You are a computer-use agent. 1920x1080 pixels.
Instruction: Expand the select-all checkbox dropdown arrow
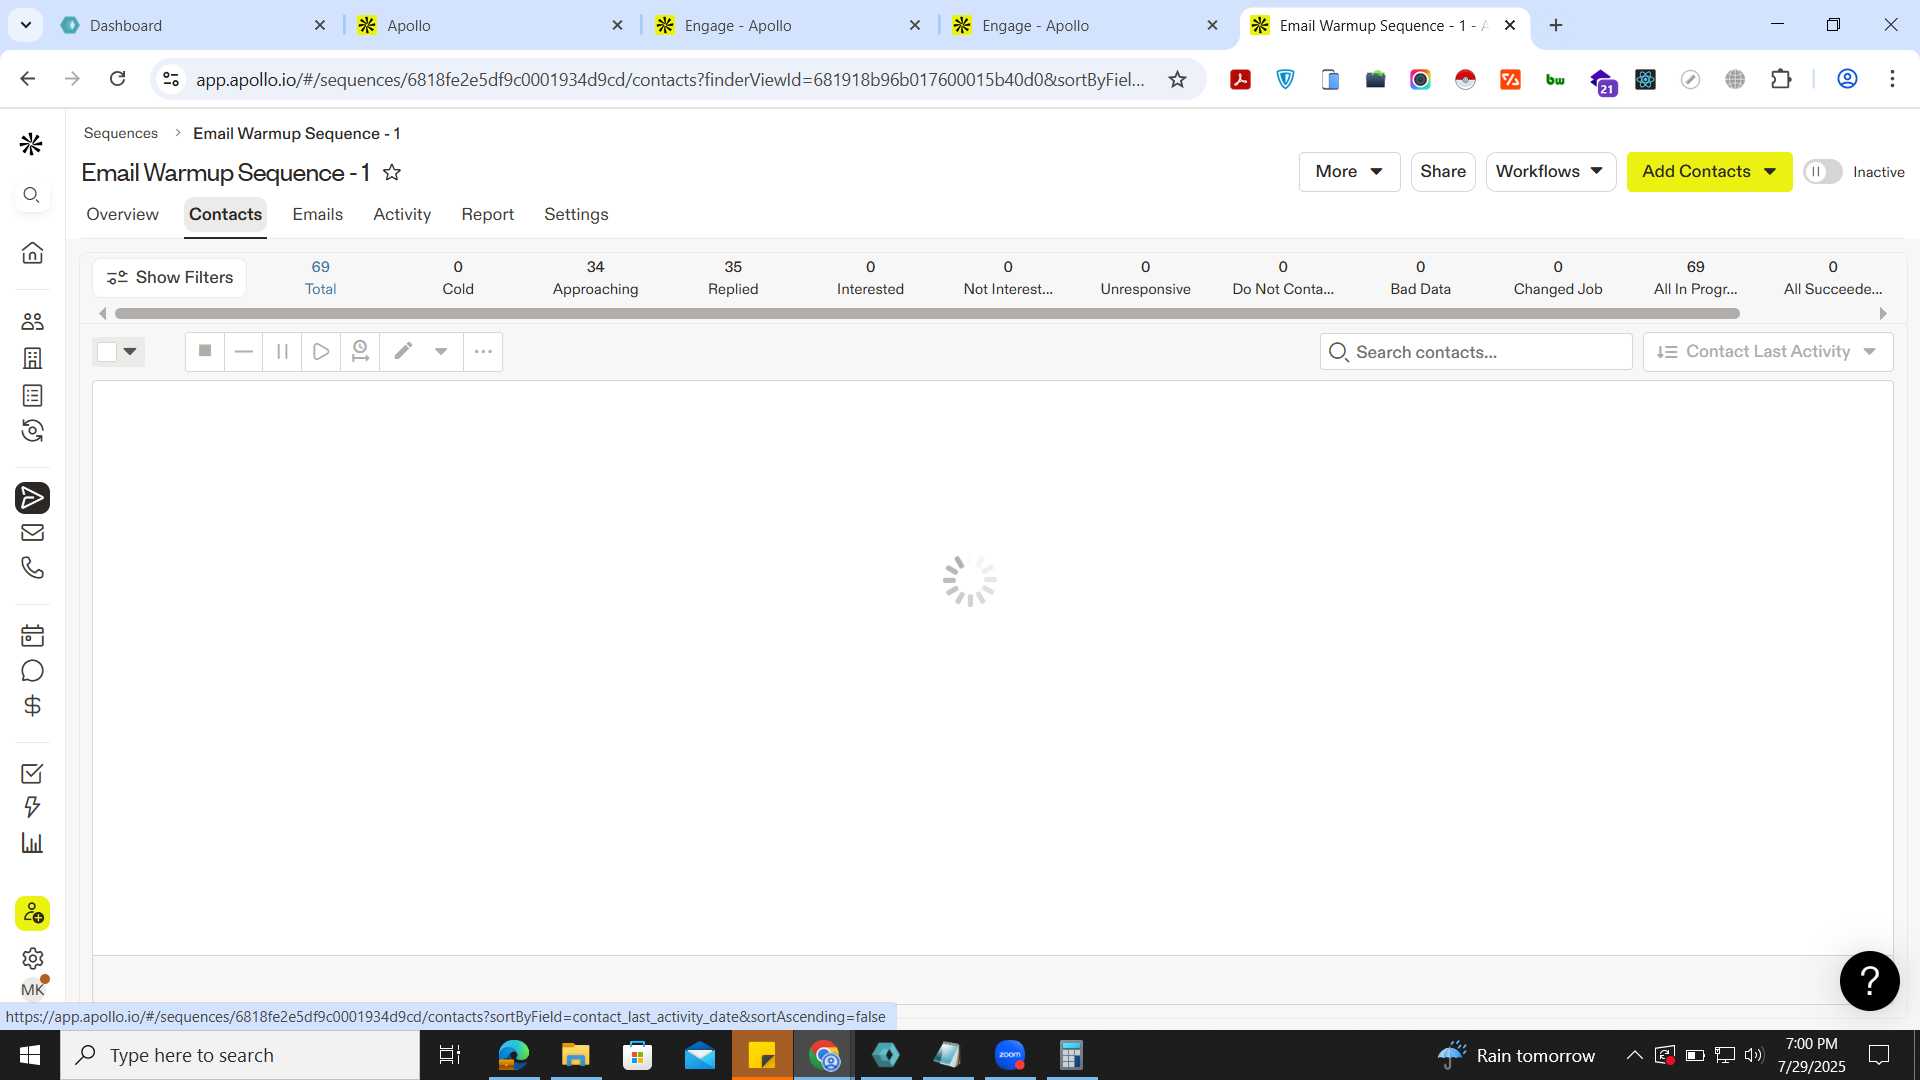click(130, 351)
